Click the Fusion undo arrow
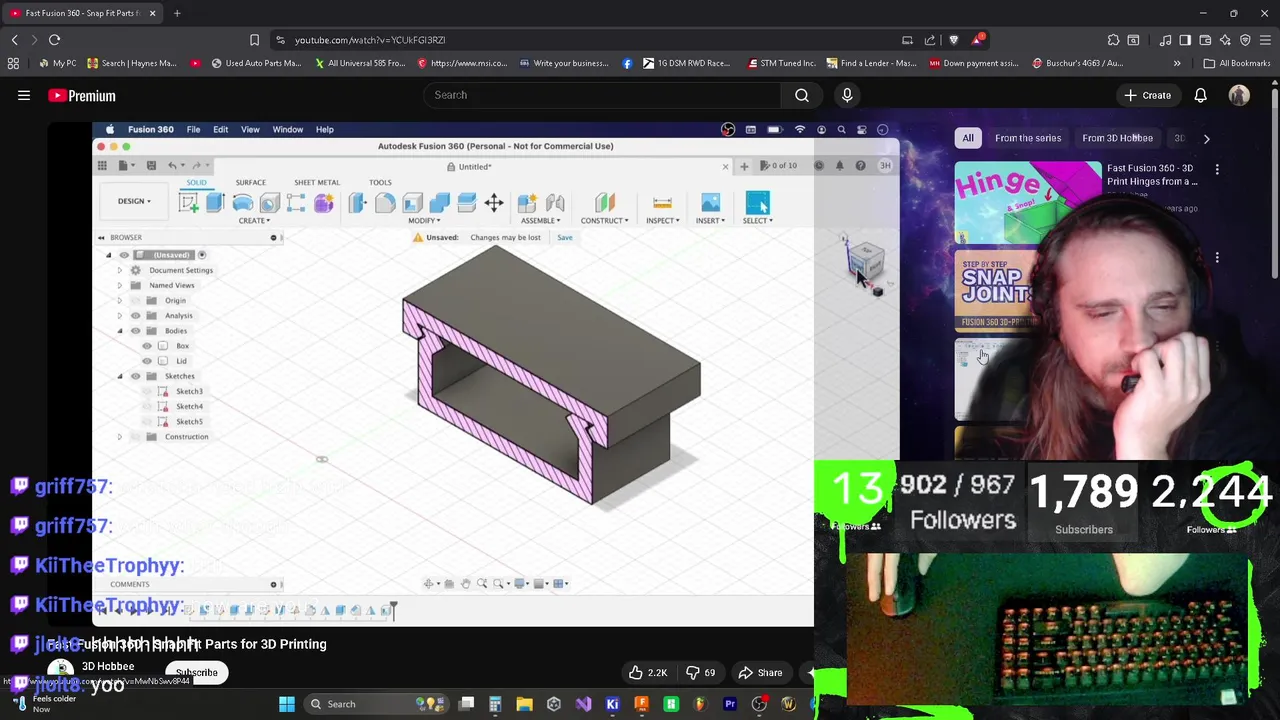The width and height of the screenshot is (1280, 720). coord(172,166)
